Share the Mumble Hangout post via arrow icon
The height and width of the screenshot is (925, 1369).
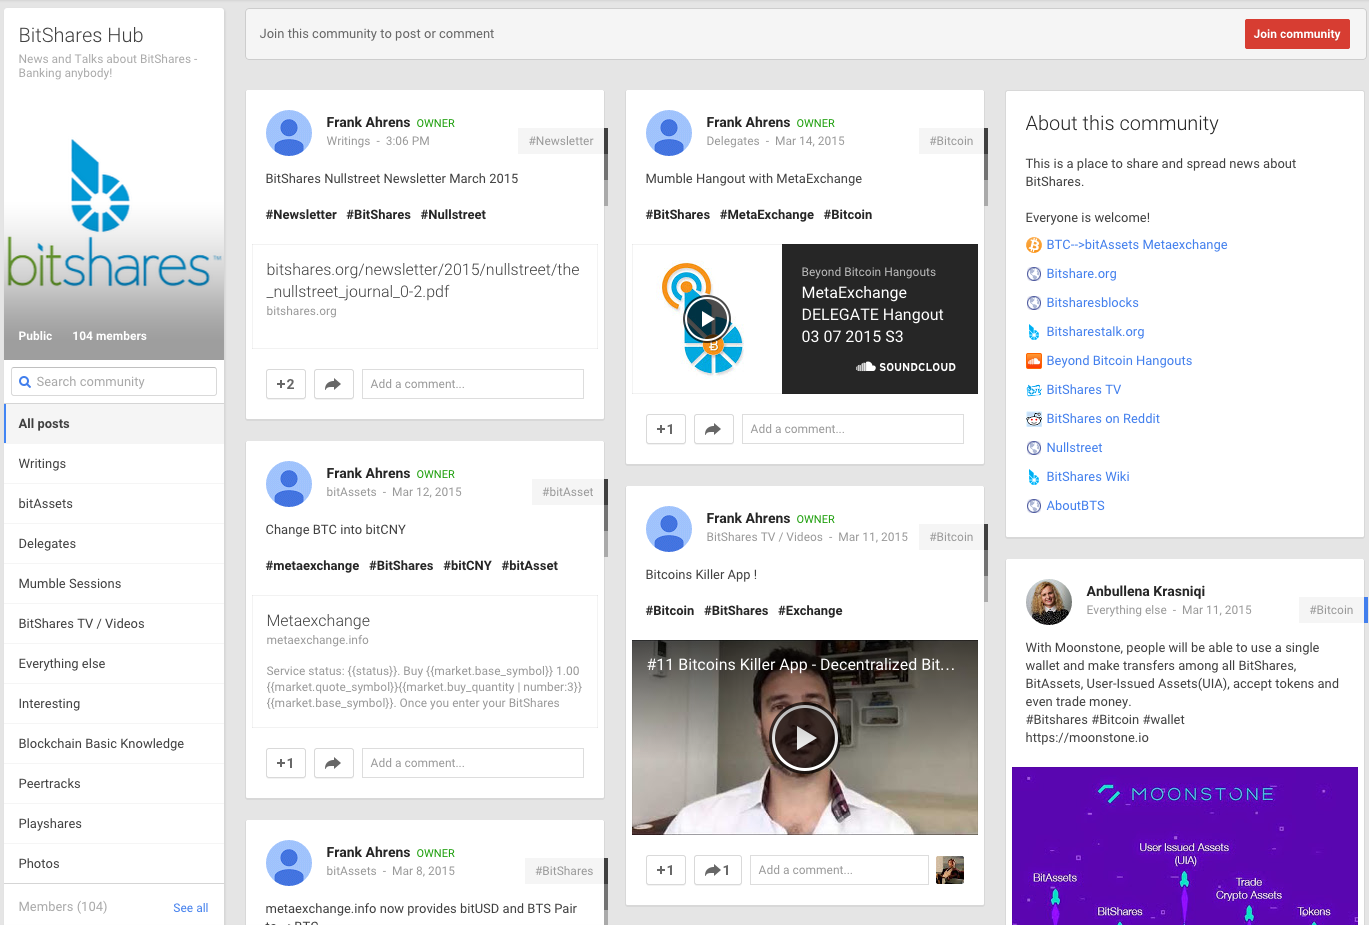(x=713, y=429)
